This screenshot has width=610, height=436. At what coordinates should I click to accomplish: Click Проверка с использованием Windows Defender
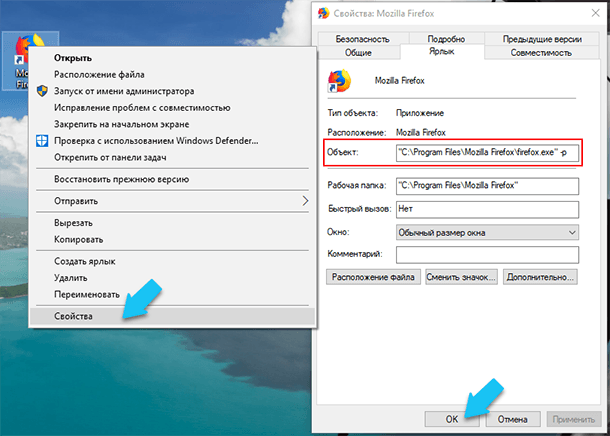pos(173,141)
